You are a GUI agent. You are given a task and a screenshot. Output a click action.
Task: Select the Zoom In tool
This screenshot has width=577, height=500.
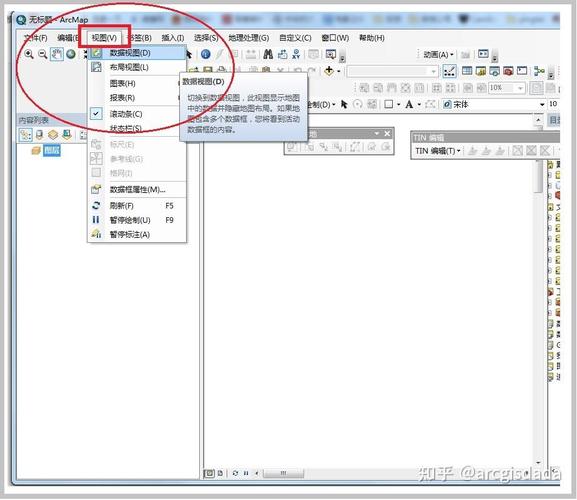click(x=29, y=54)
